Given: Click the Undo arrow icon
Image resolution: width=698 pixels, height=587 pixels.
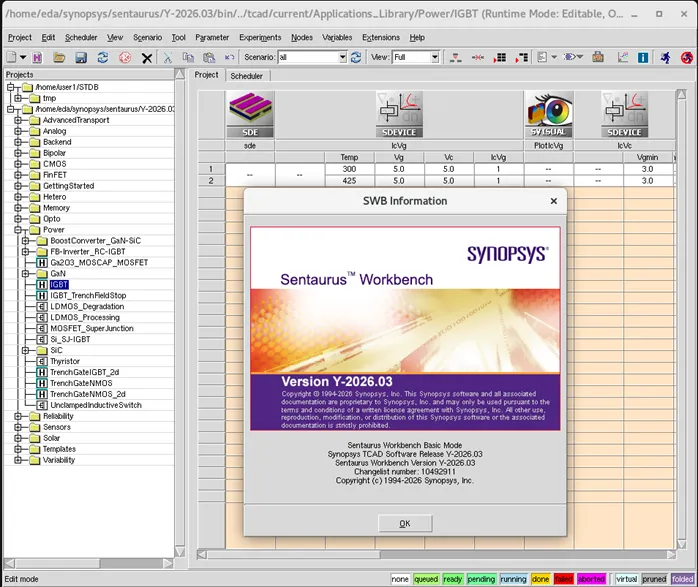Looking at the screenshot, I should click(229, 57).
